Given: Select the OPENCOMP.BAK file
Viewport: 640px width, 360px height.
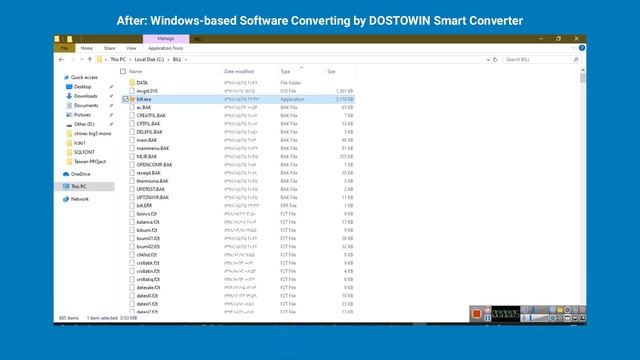Looking at the screenshot, I should click(x=154, y=164).
